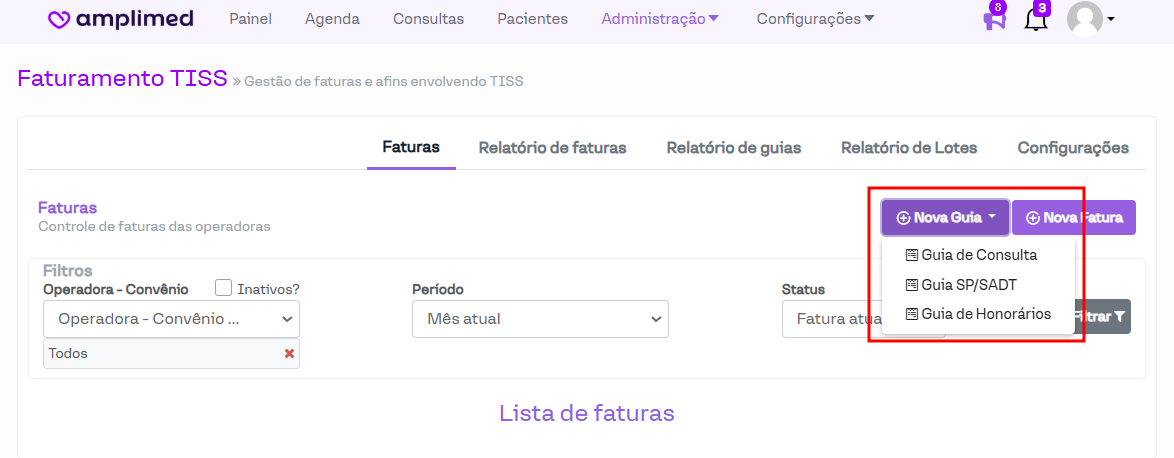Open the megaphone announcements icon
The width and height of the screenshot is (1174, 458).
(x=993, y=20)
